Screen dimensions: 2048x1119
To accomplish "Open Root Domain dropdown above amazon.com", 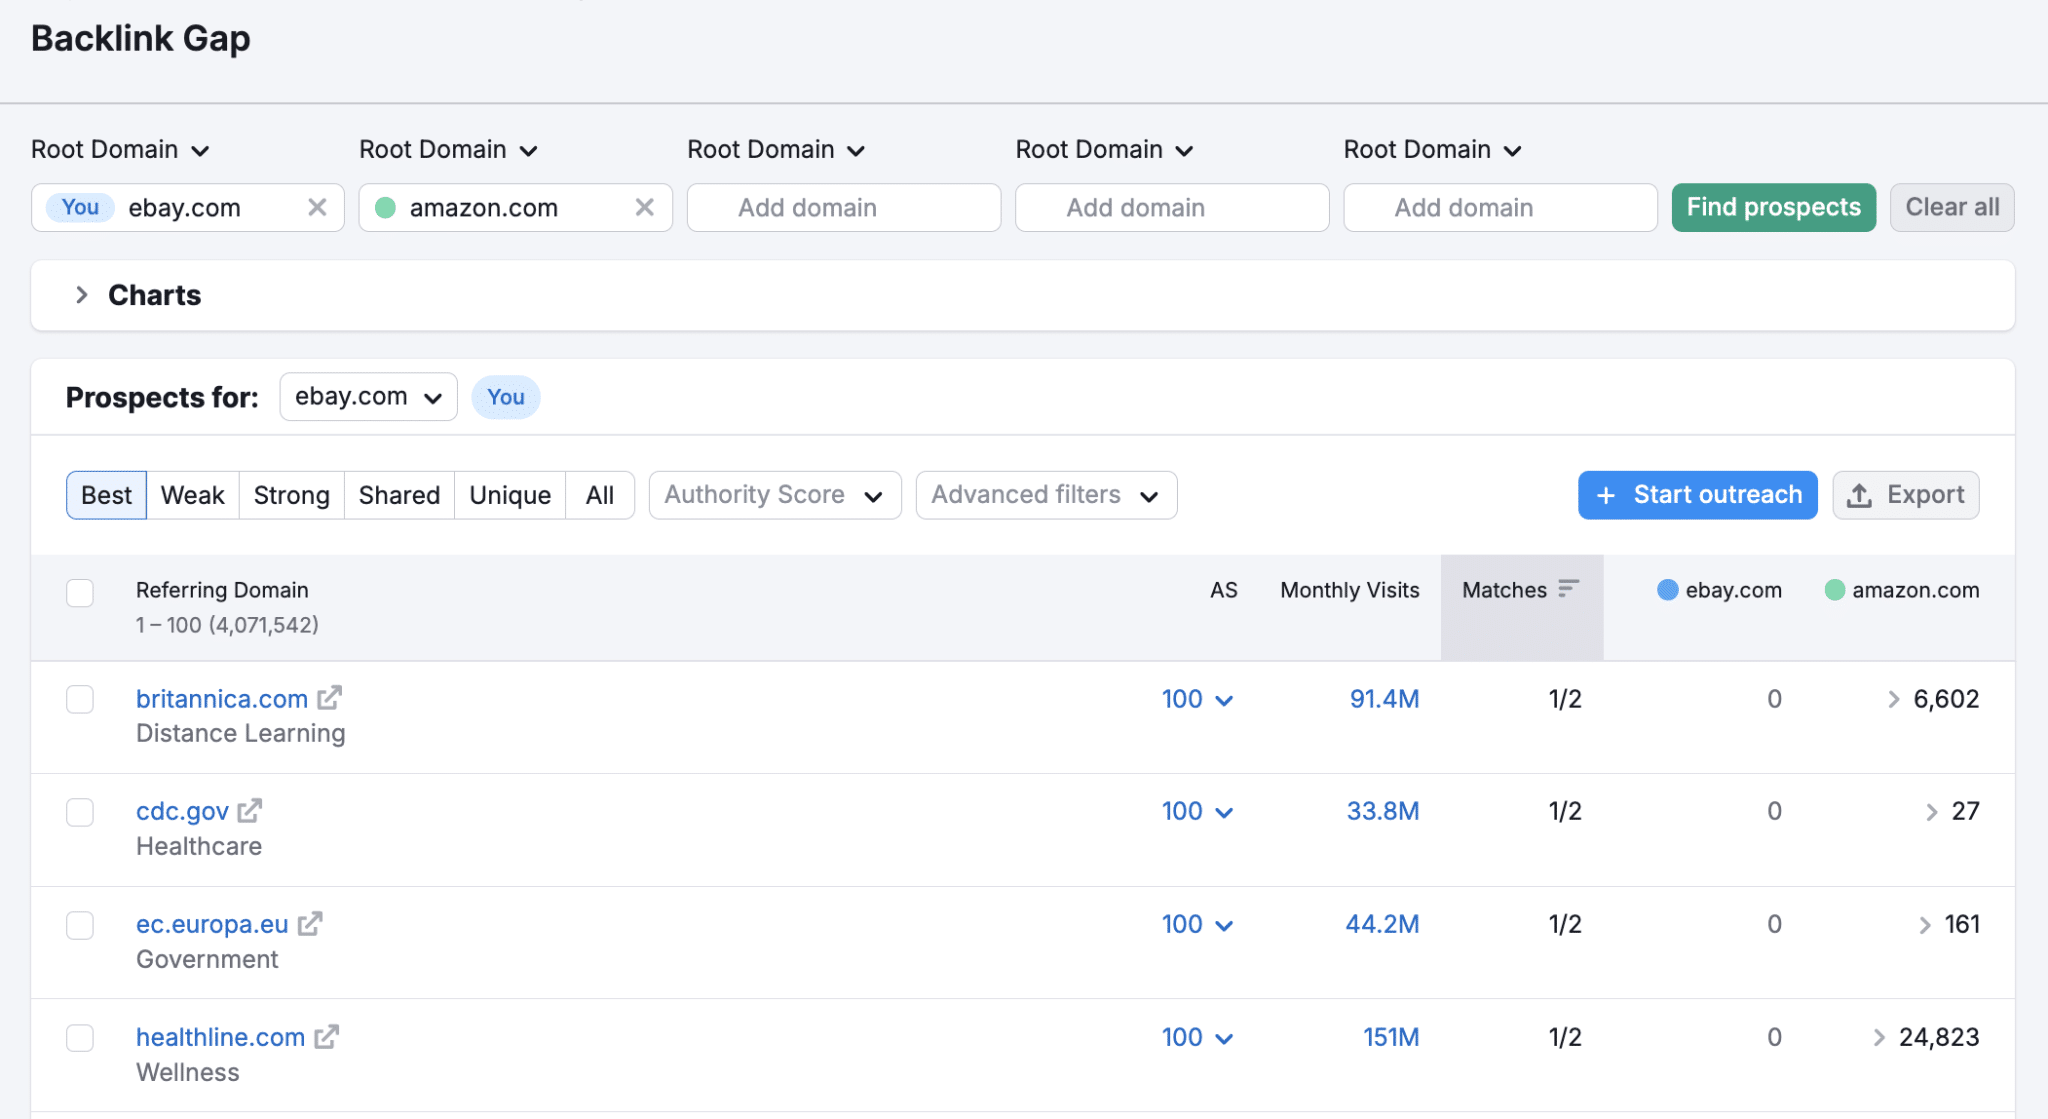I will pos(448,149).
